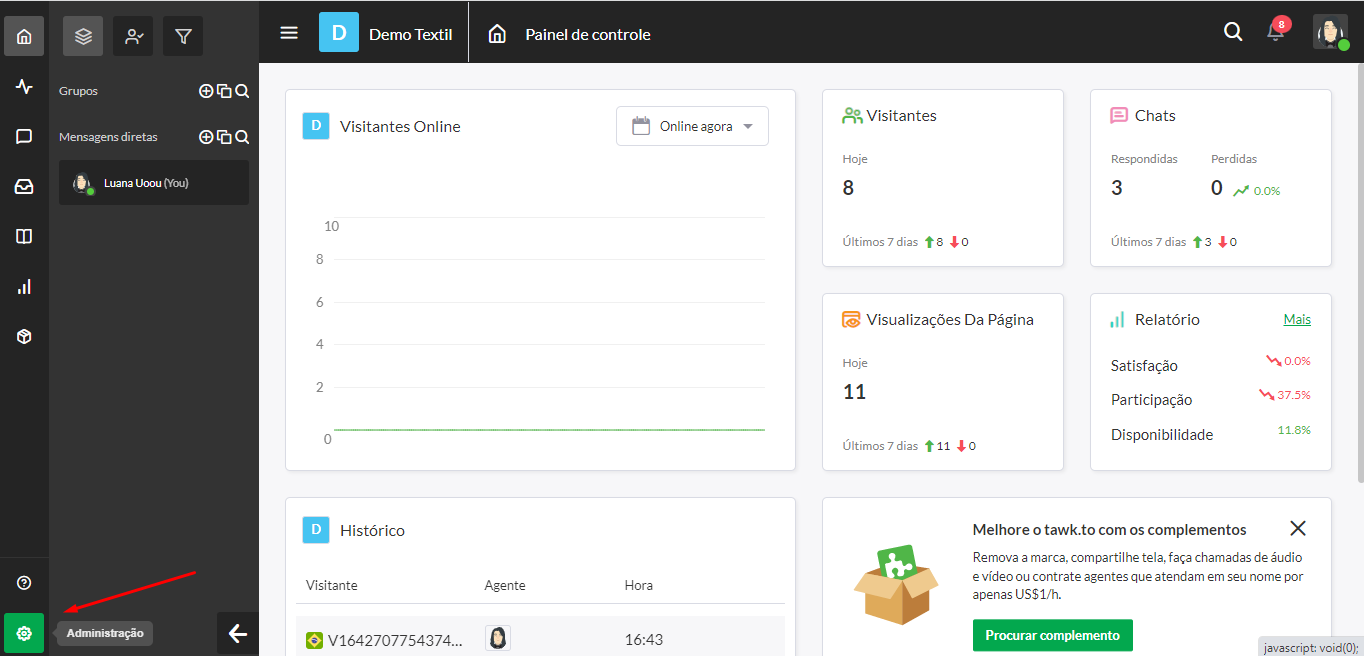Collapse the side panel with back arrow
1364x656 pixels.
pyautogui.click(x=238, y=633)
